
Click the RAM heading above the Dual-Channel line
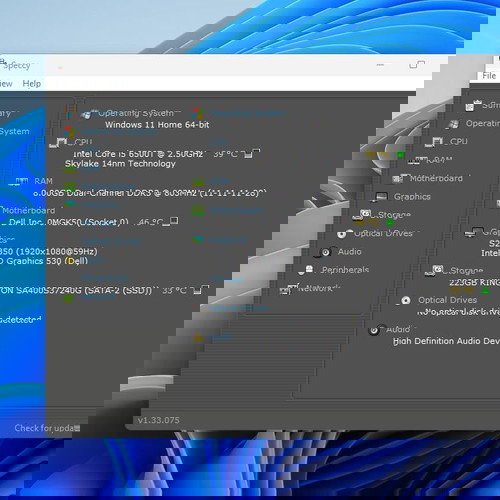[x=43, y=181]
